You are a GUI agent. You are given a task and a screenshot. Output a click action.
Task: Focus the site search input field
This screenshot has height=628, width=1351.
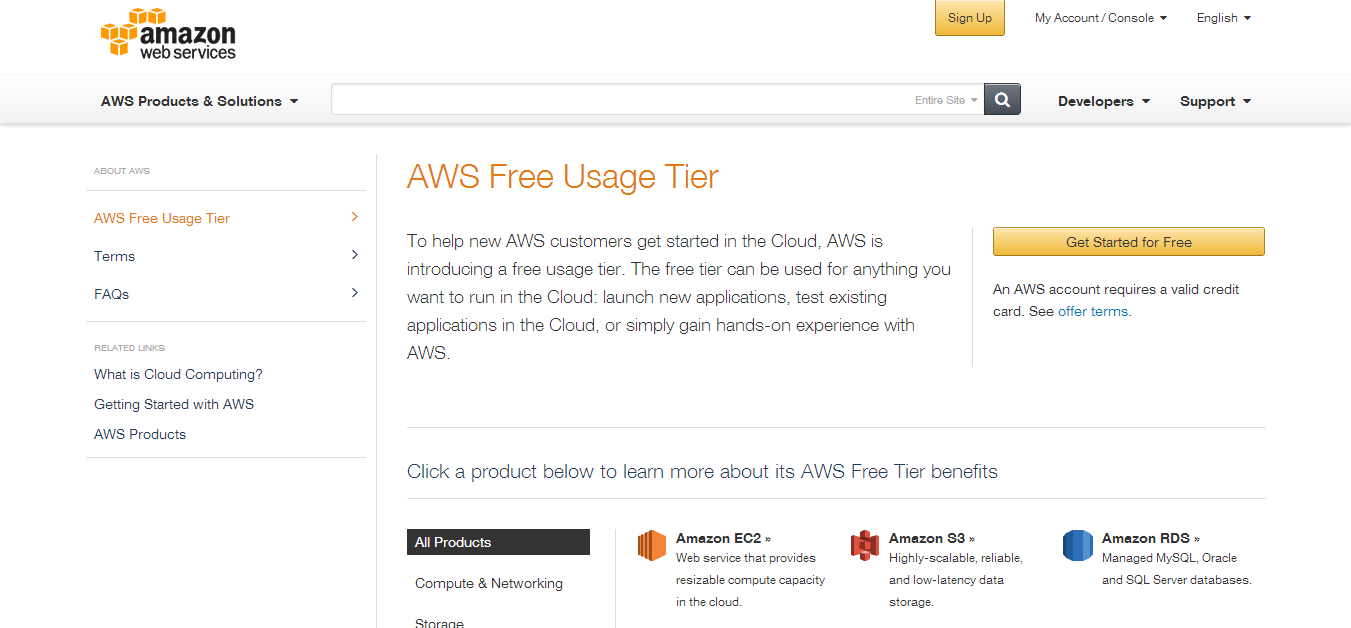(620, 99)
